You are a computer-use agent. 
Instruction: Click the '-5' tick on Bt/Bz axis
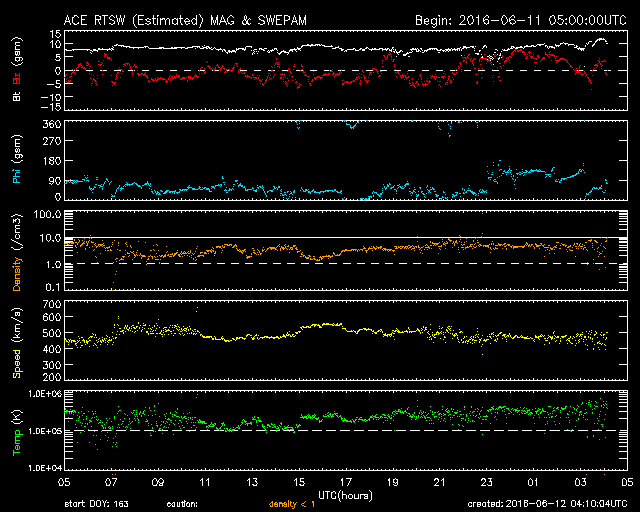click(x=53, y=84)
